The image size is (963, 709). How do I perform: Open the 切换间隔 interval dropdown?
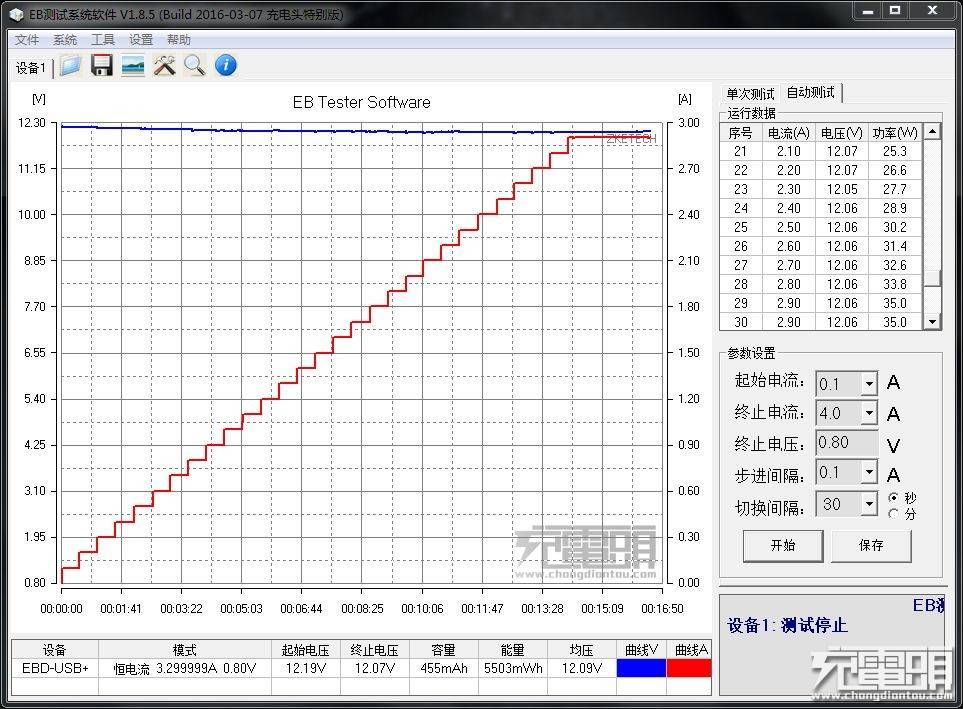(869, 503)
